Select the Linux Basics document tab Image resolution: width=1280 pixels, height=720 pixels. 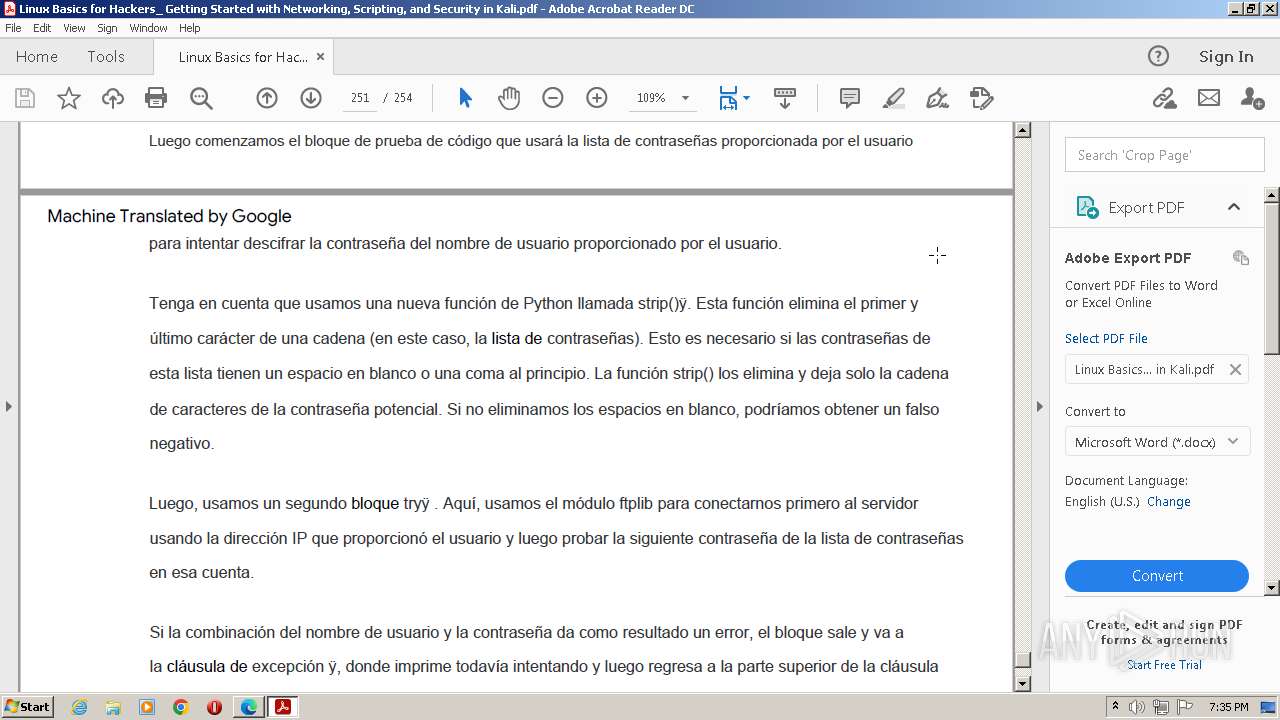(x=243, y=57)
